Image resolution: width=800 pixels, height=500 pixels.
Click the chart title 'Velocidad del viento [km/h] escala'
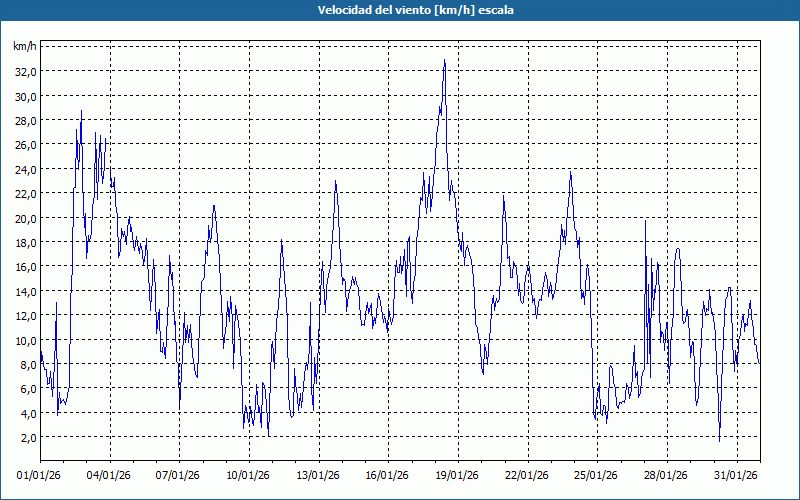pos(415,10)
